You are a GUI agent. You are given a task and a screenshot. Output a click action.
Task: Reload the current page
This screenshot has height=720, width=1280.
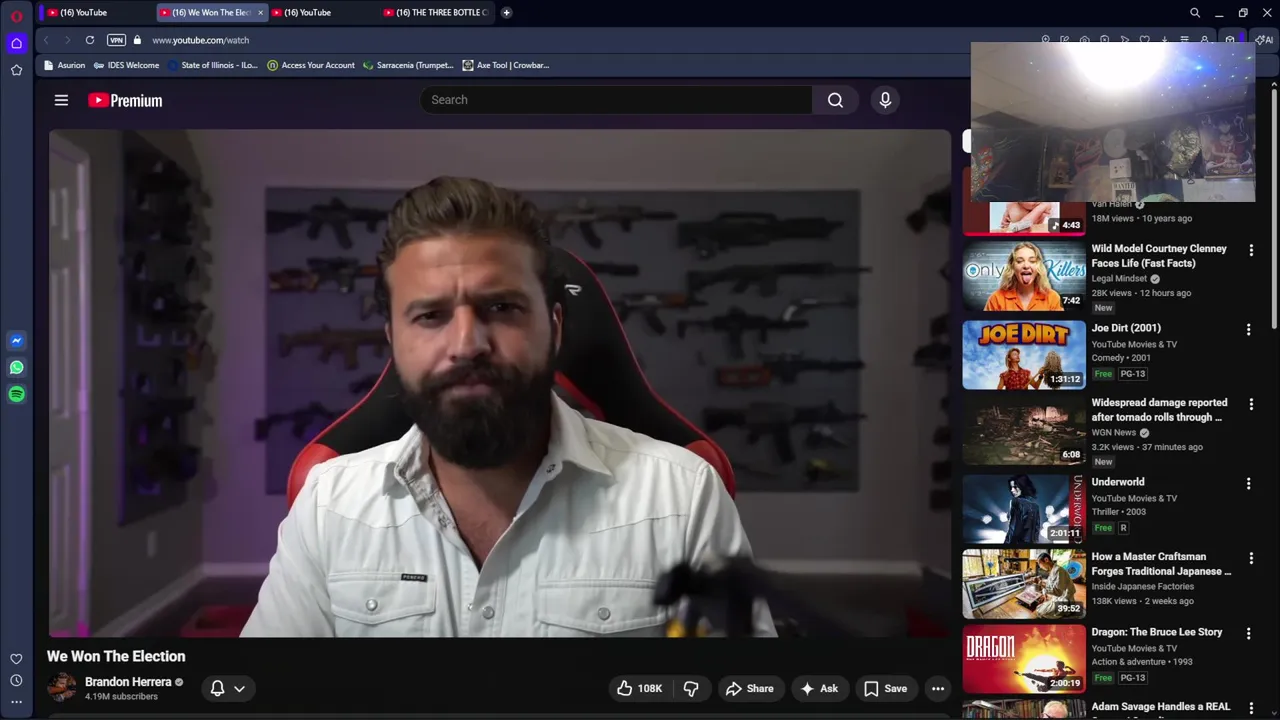coord(90,40)
